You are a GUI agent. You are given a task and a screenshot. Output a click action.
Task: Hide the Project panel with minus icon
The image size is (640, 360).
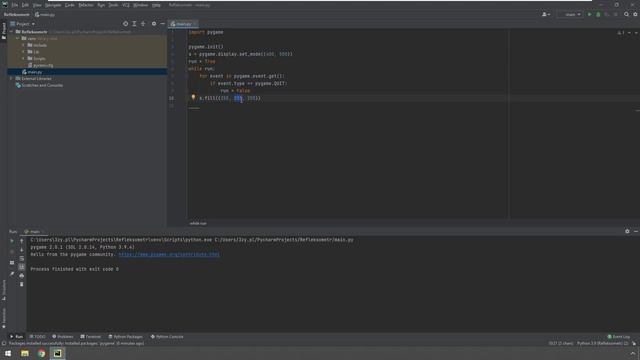tap(162, 24)
